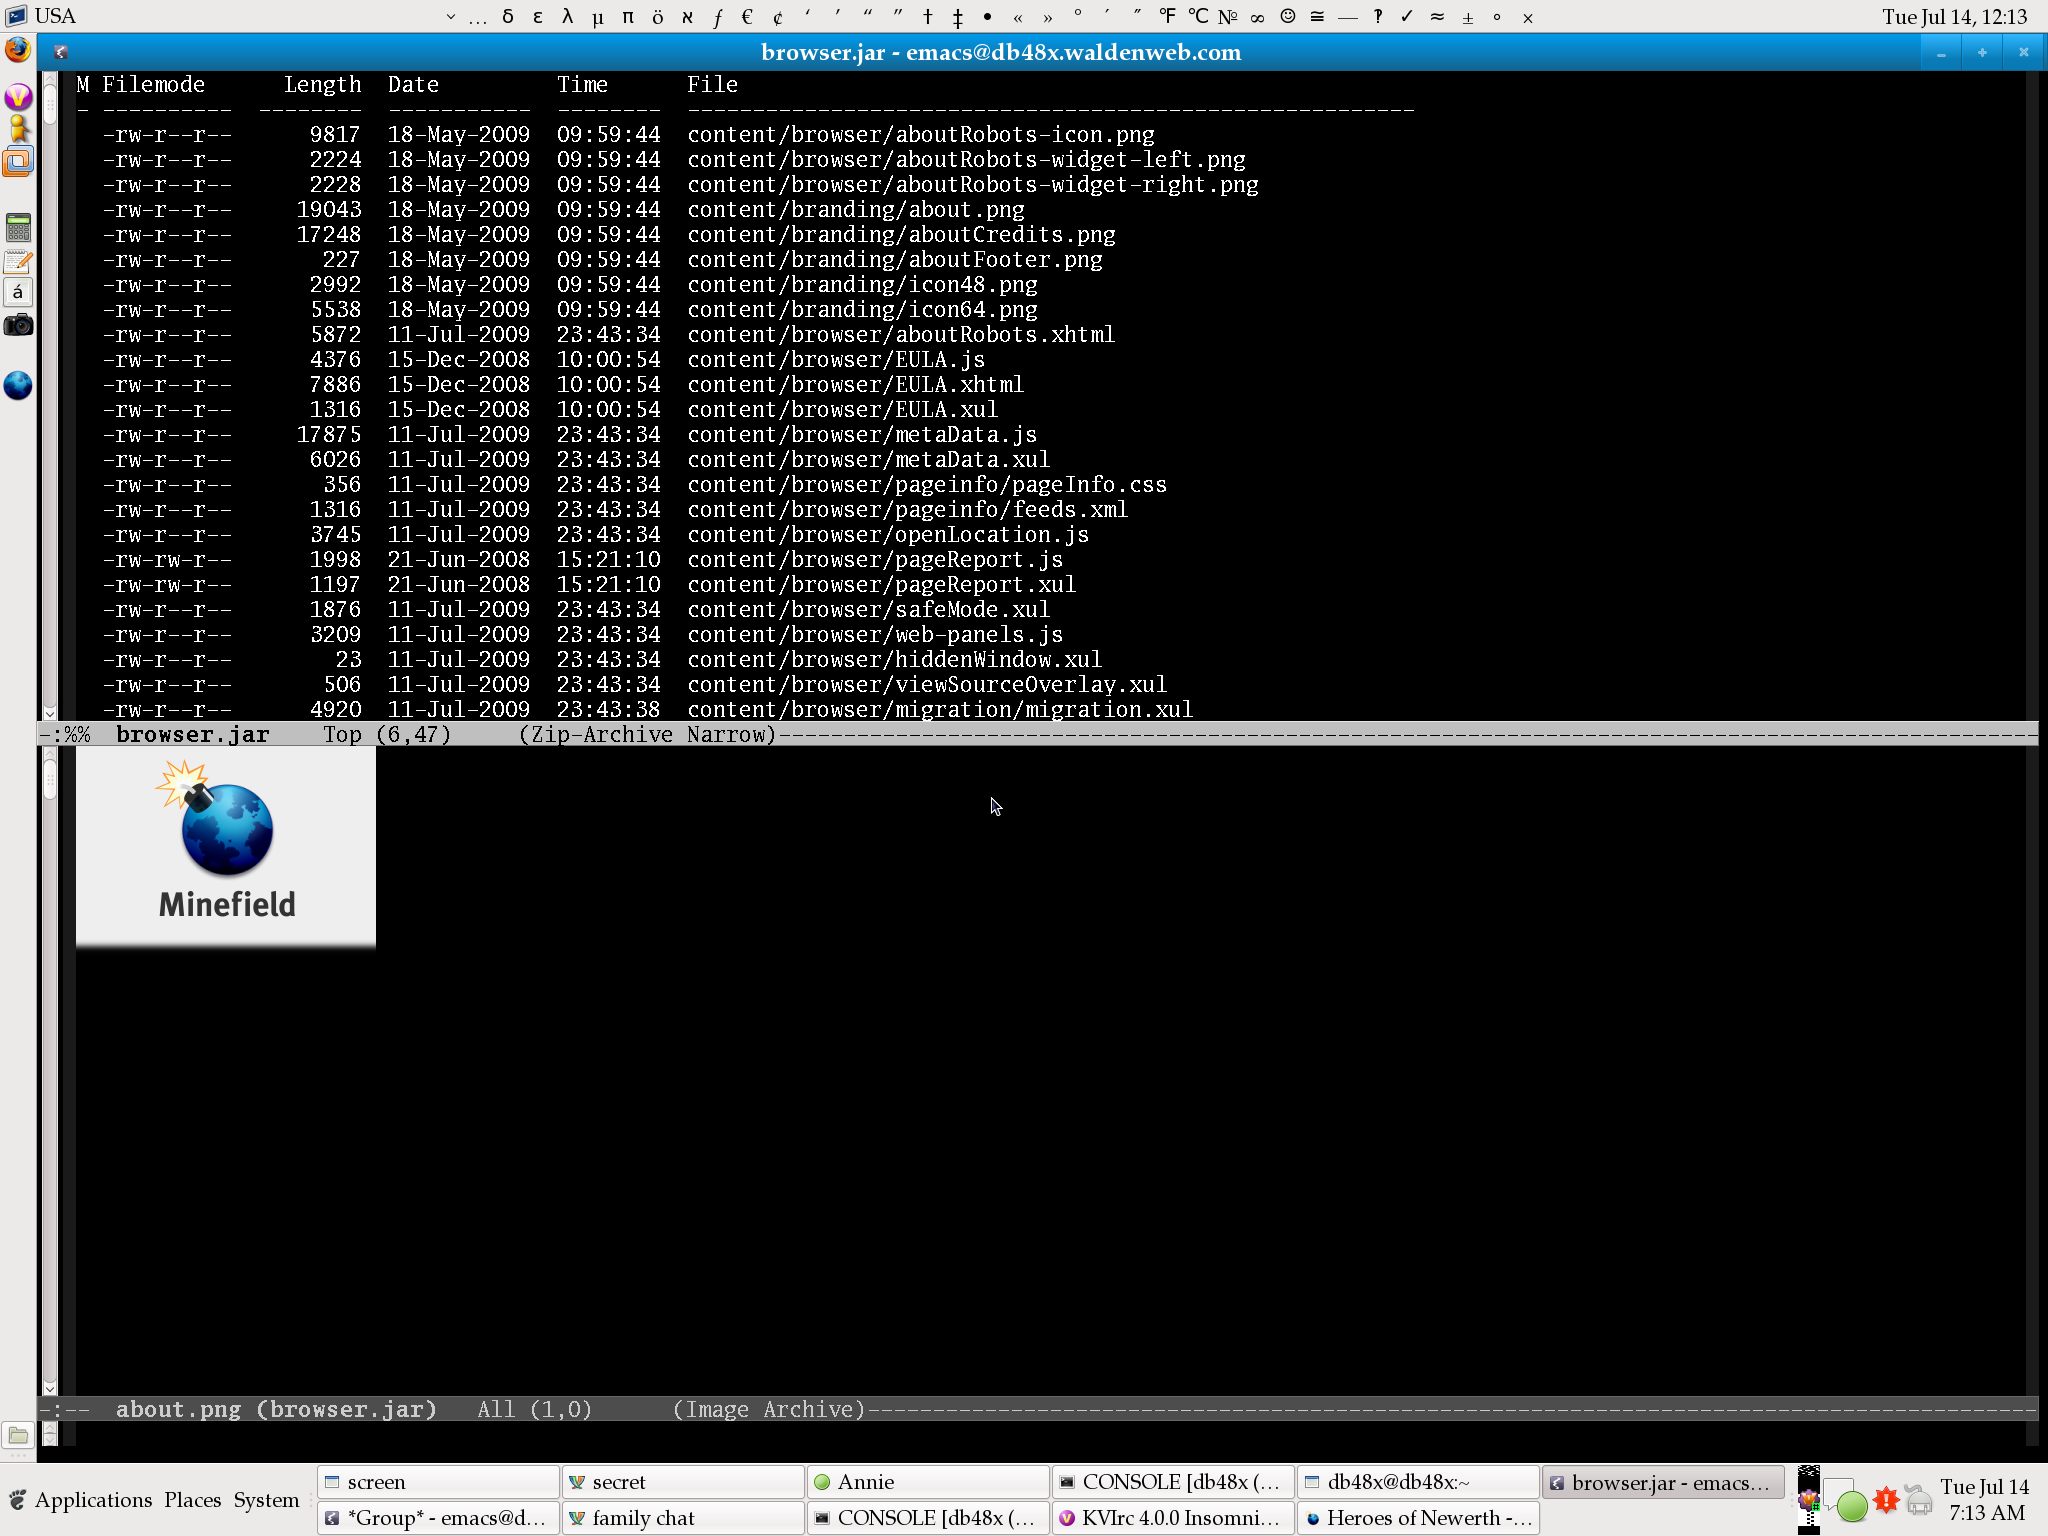
Task: Click the top panel clock
Action: coord(1955,17)
